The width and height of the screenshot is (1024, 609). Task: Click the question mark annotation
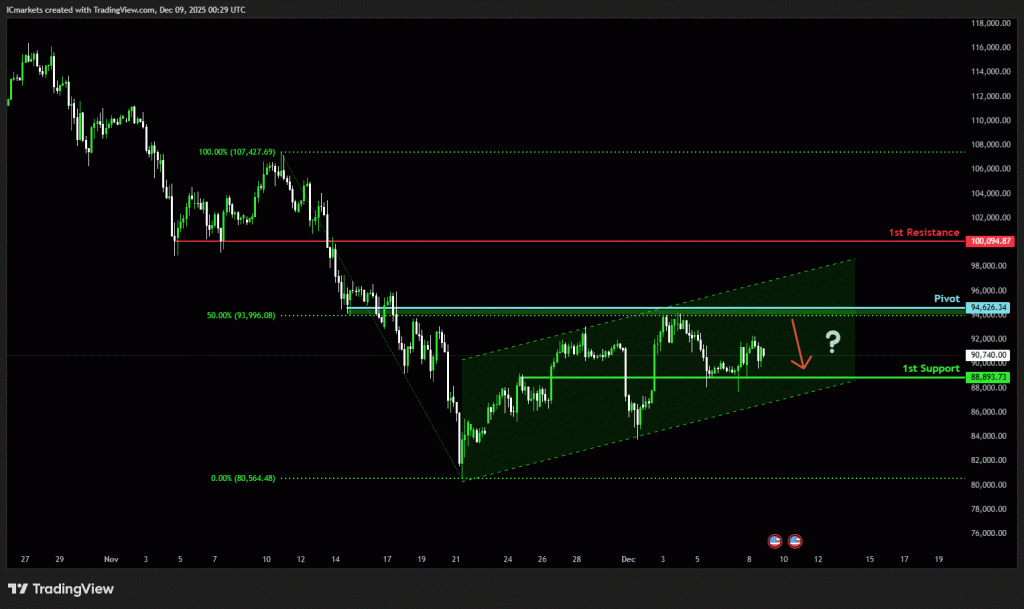[x=832, y=343]
